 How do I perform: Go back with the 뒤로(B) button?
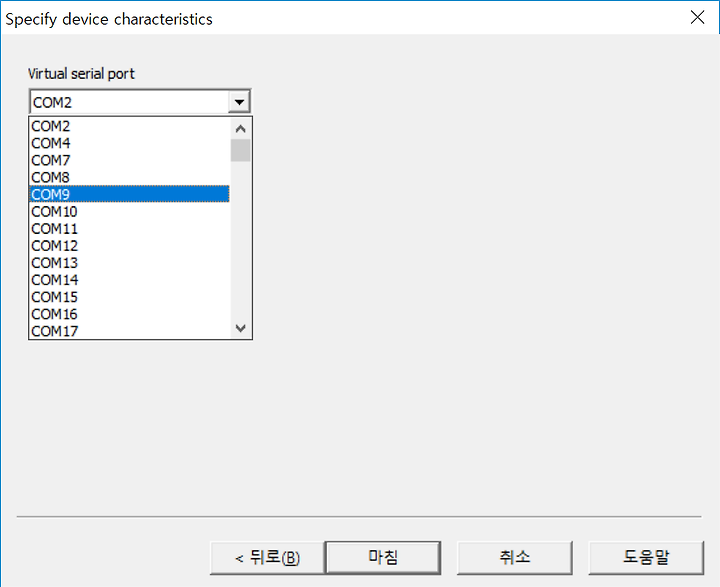(x=268, y=558)
